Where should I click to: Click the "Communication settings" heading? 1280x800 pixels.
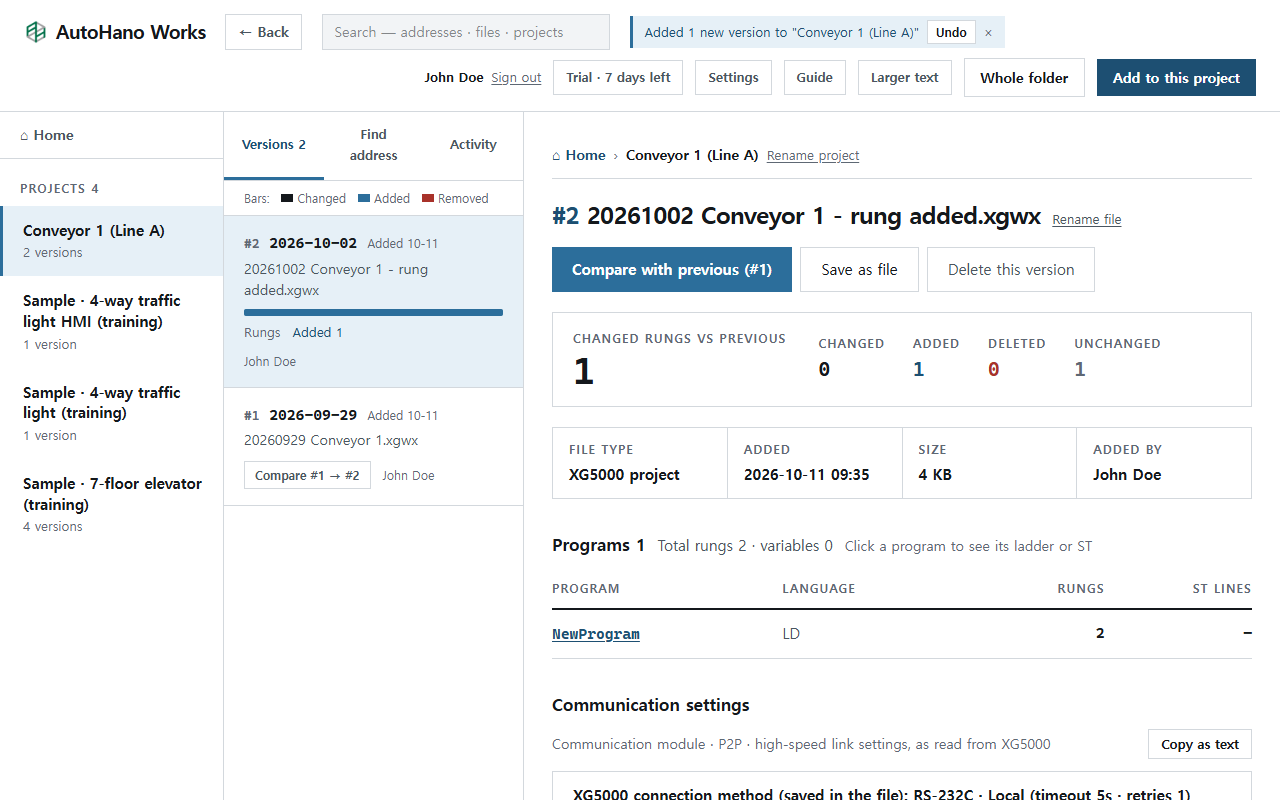click(651, 705)
